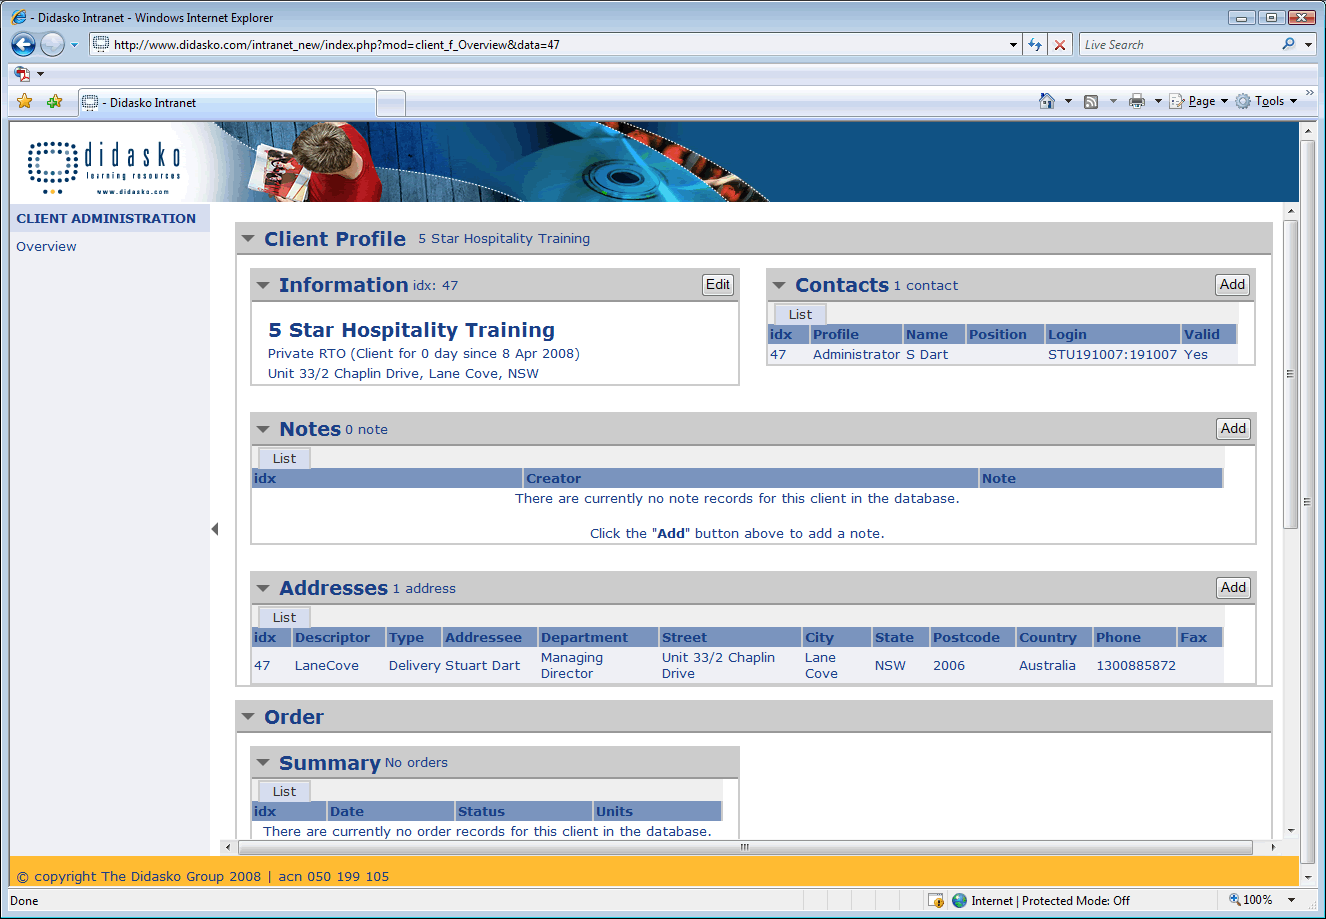Click the Add to Favorites icon
Viewport: 1326px width, 919px height.
54,102
